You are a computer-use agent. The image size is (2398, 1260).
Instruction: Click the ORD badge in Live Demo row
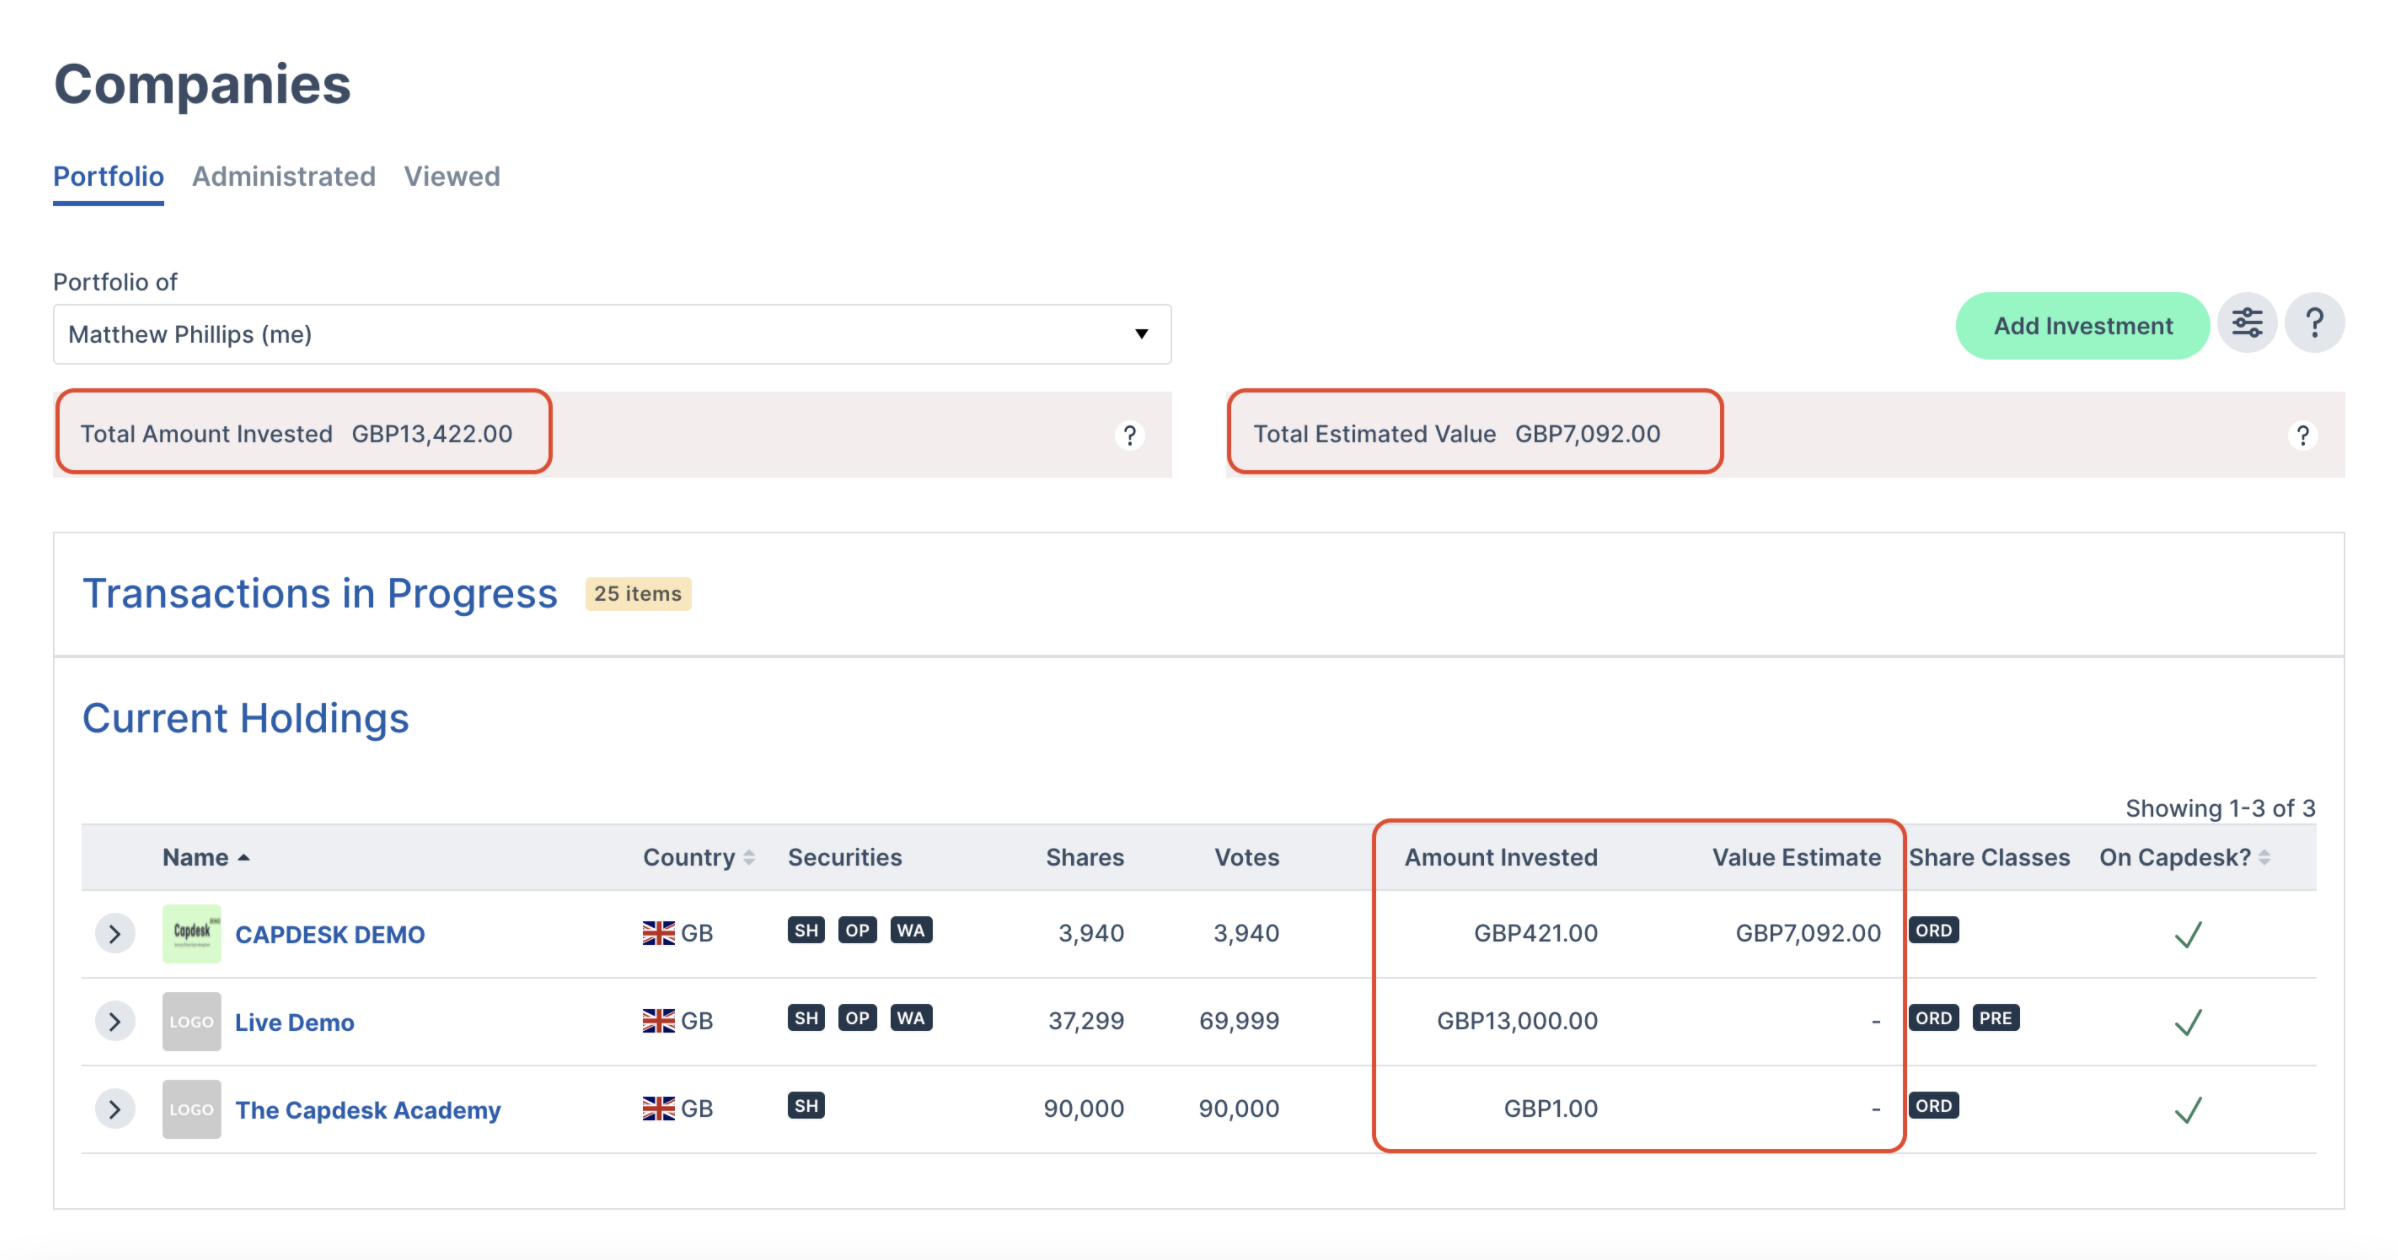(x=1934, y=1018)
